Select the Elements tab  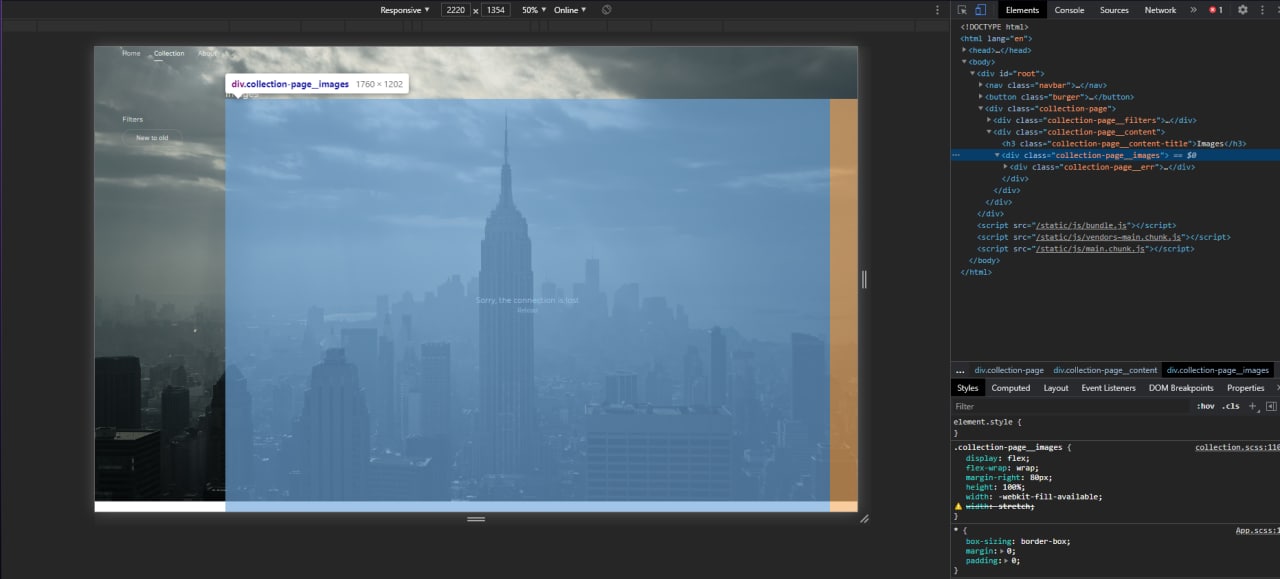point(1022,10)
